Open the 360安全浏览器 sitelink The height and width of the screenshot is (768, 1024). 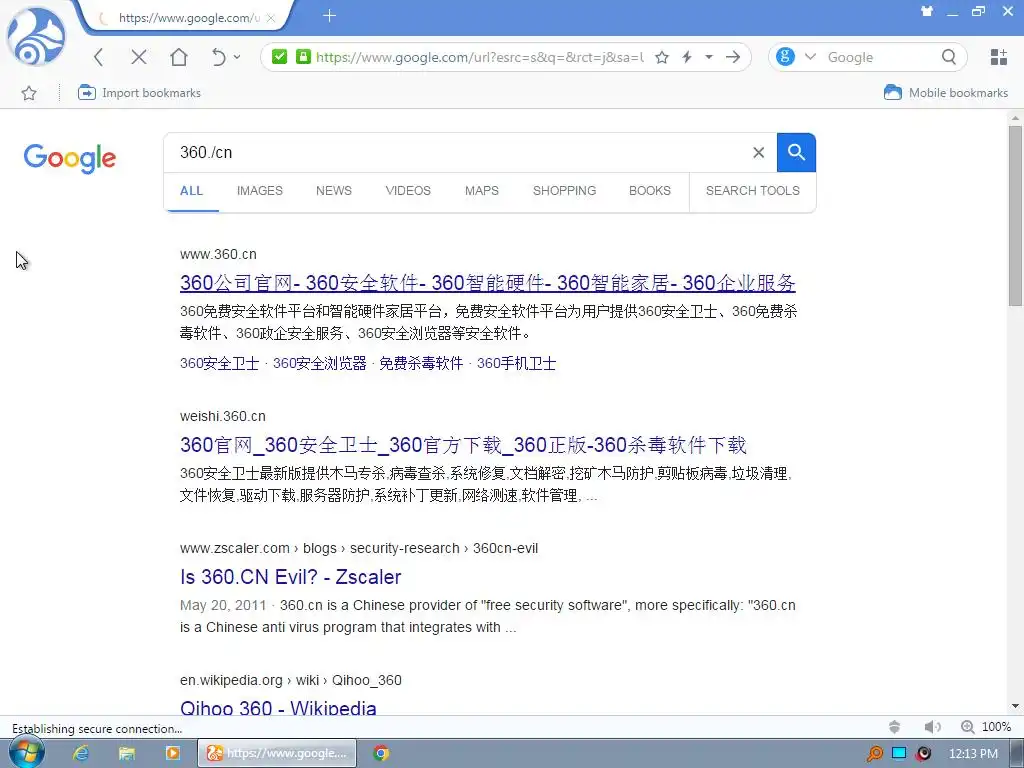pyautogui.click(x=319, y=363)
